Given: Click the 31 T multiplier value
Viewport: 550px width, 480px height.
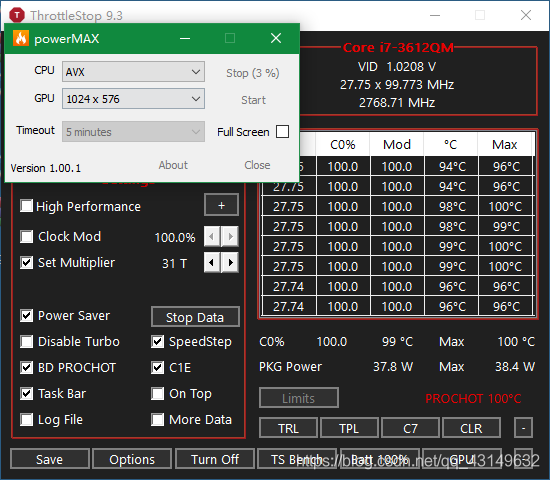Looking at the screenshot, I should point(175,263).
